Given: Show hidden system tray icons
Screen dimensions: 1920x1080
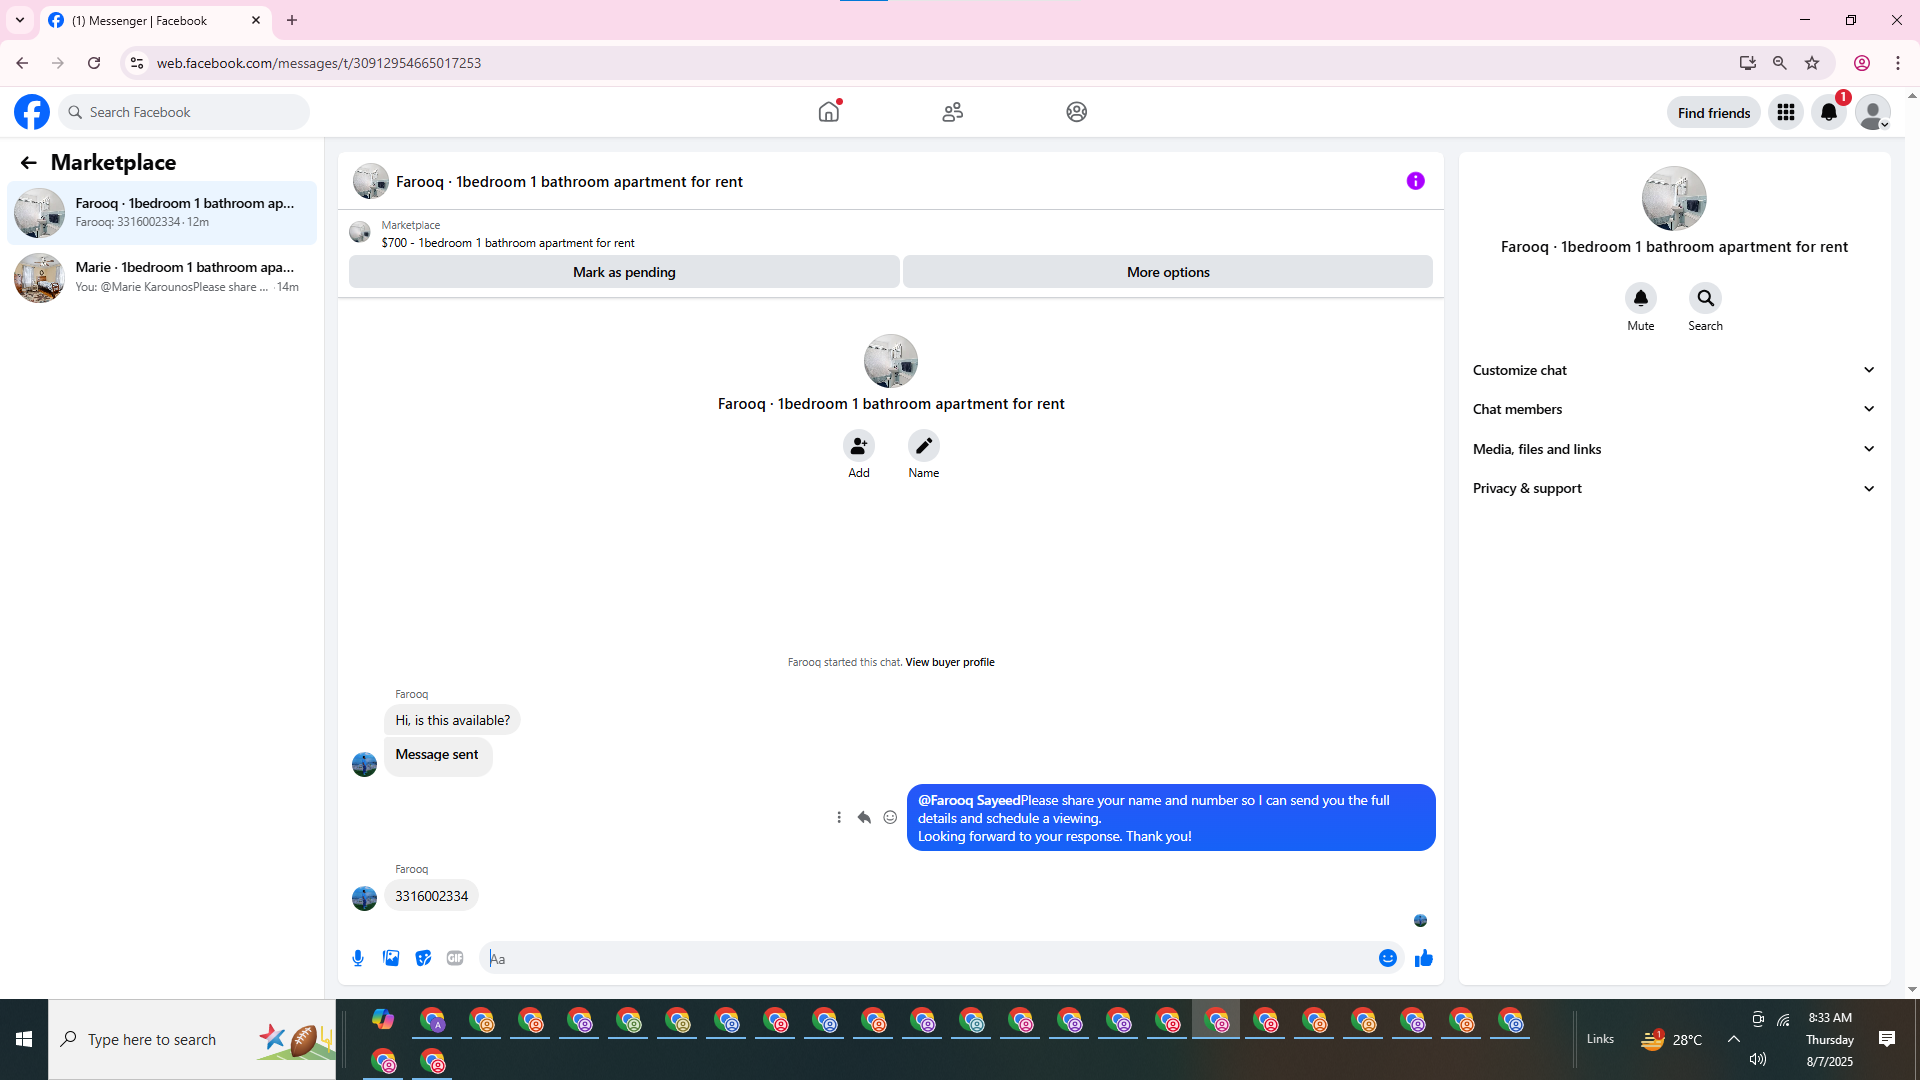Looking at the screenshot, I should (x=1734, y=1039).
